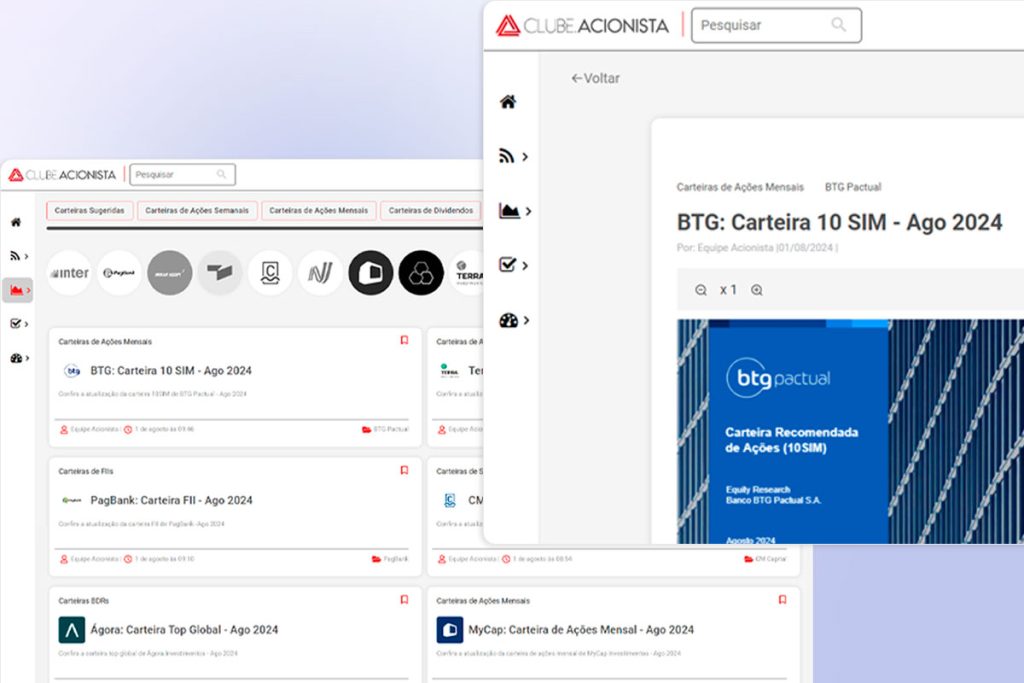The width and height of the screenshot is (1024, 683).
Task: Expand the chevron beside the back window checklist icon
Action: pyautogui.click(x=26, y=324)
